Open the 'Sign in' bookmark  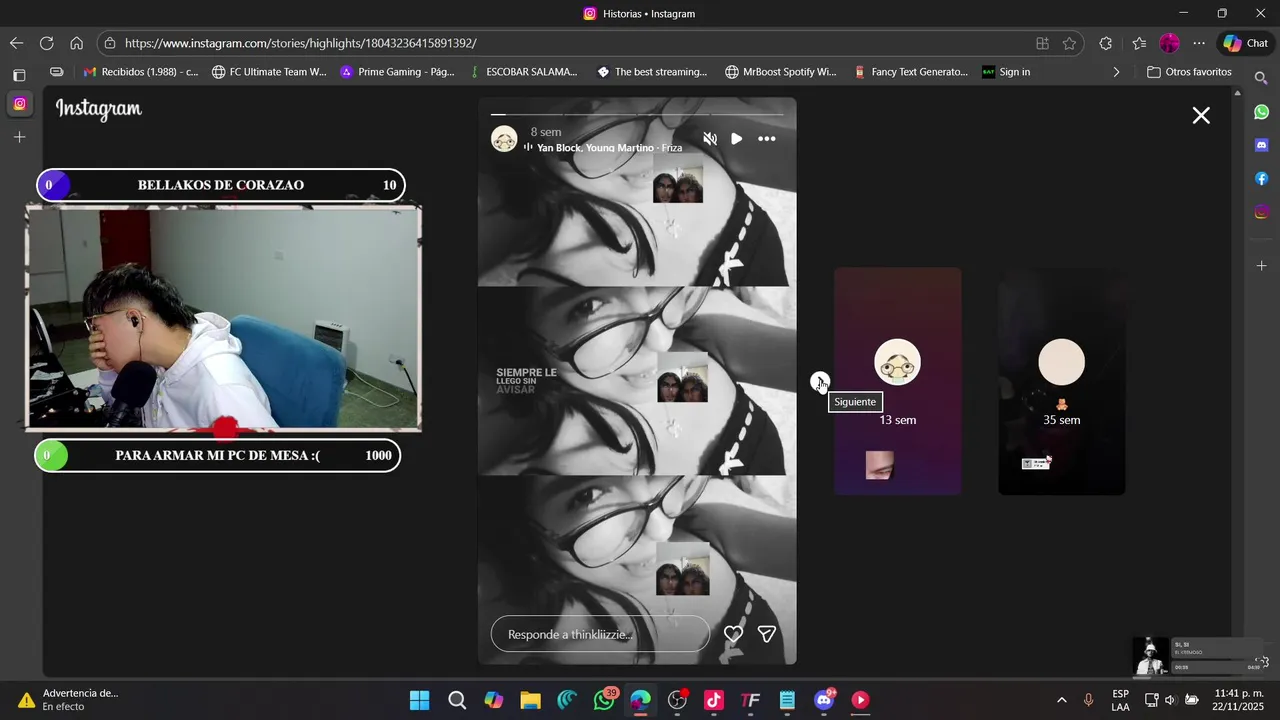tap(1006, 72)
